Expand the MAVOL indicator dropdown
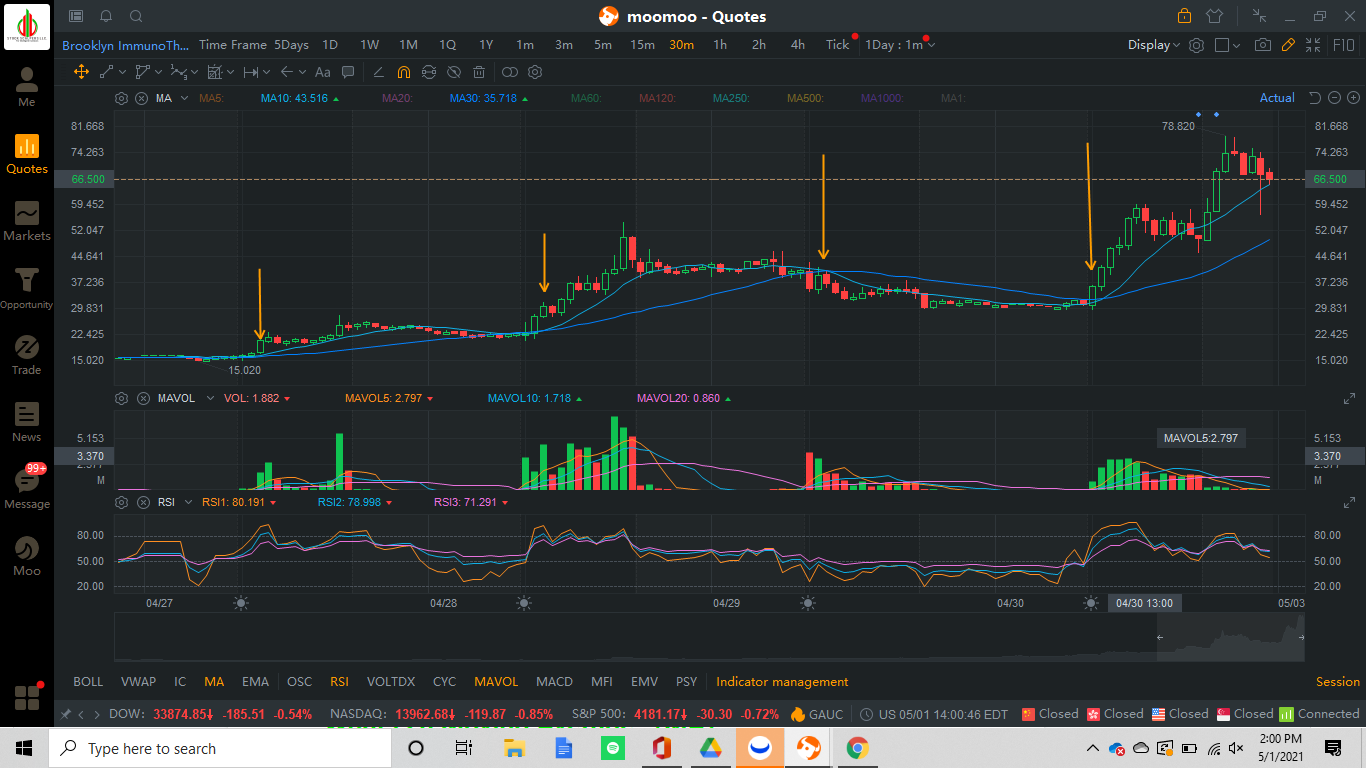 point(210,398)
